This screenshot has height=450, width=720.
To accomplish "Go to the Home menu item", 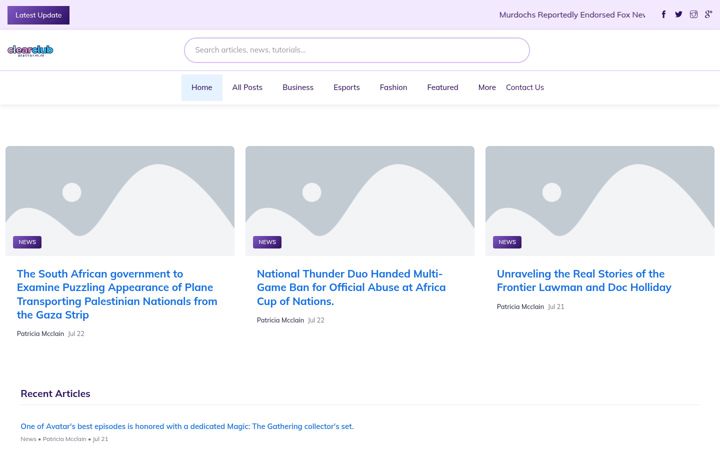I will [x=202, y=87].
